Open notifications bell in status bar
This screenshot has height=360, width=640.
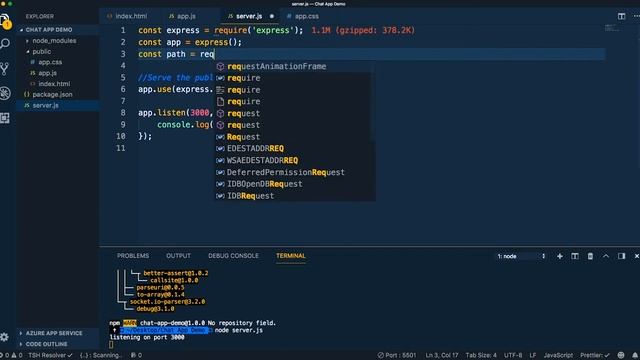635,355
